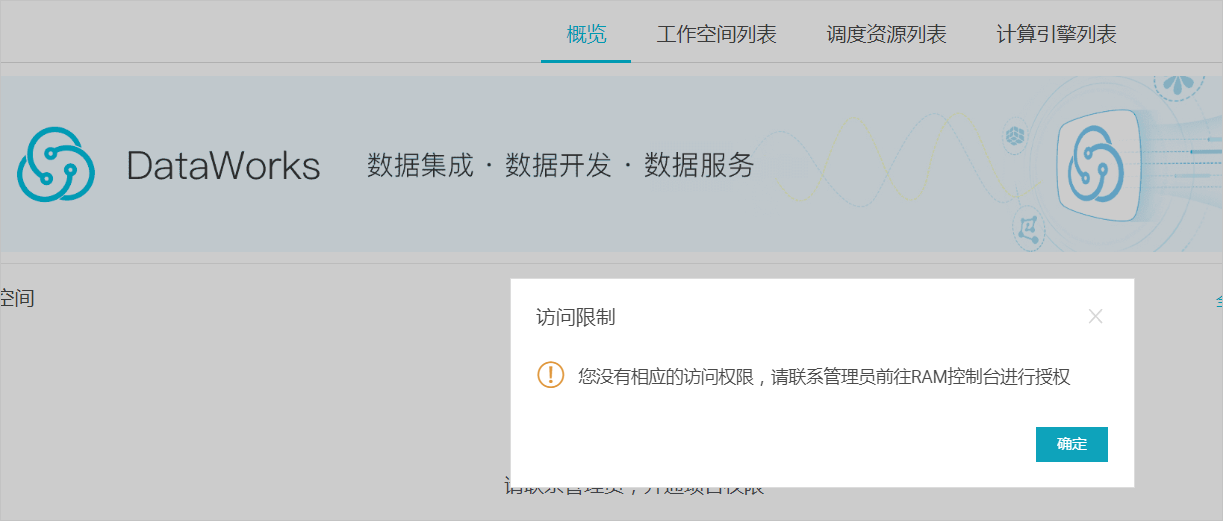
Task: Close the 访问限制 dialog with X
Action: [1095, 317]
